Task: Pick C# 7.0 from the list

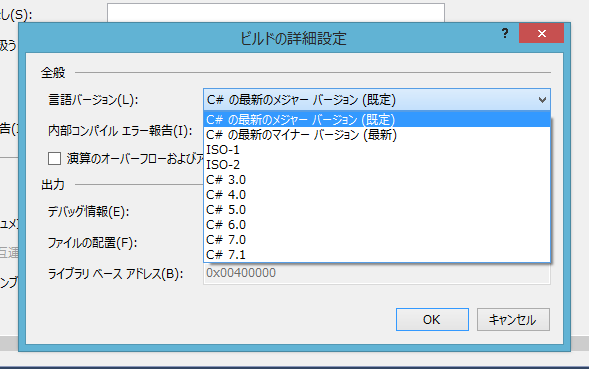Action: 377,240
